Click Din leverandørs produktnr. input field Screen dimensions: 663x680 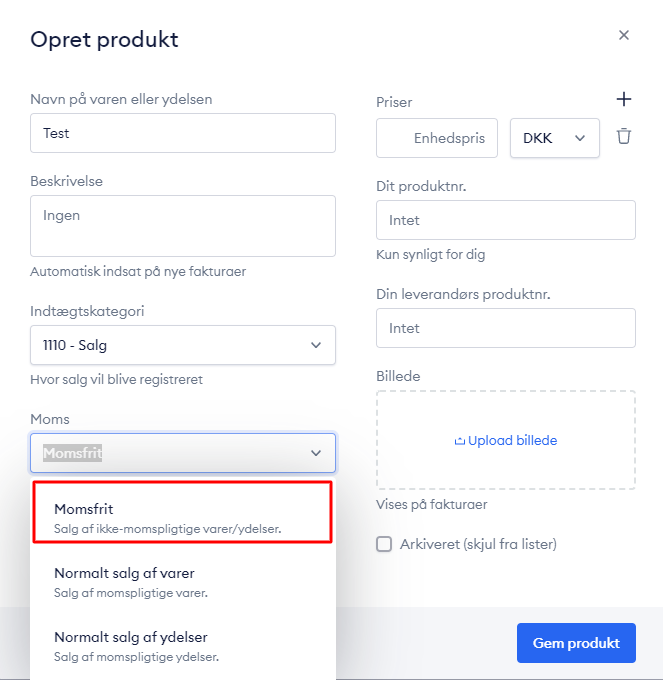click(x=506, y=328)
